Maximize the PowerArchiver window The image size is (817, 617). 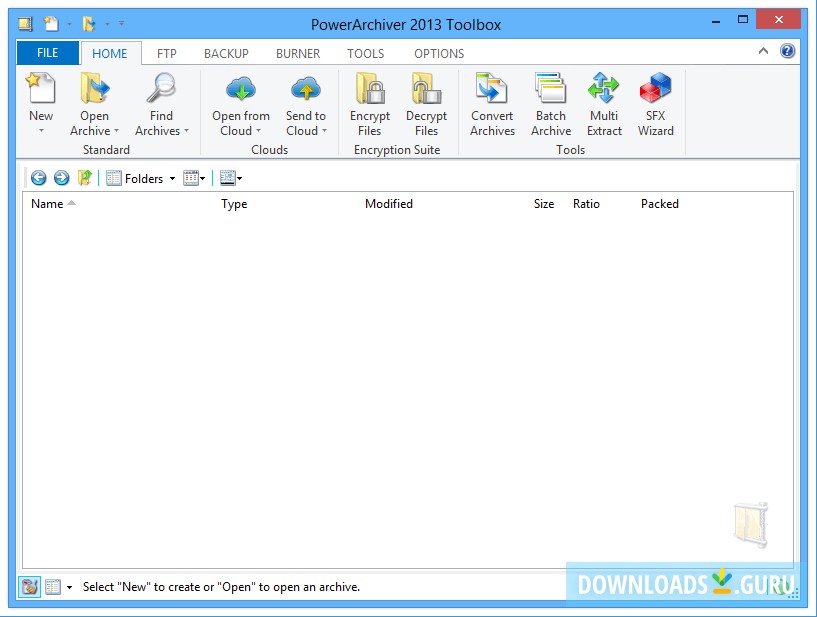[743, 20]
